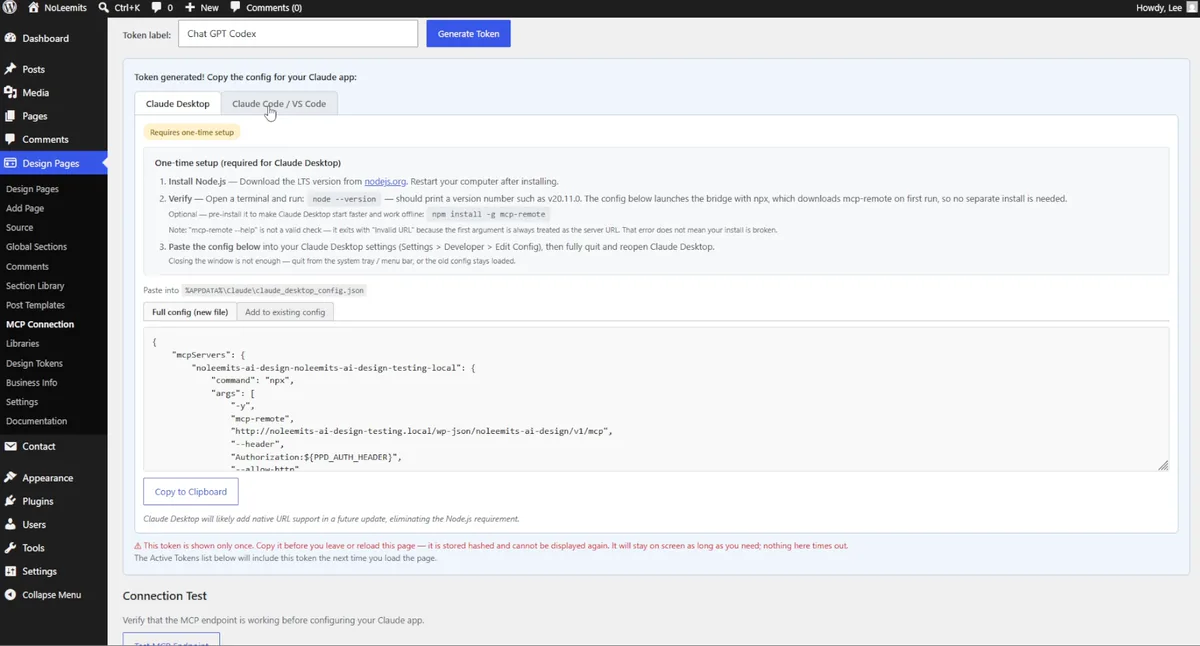Image resolution: width=1200 pixels, height=646 pixels.
Task: Click the WordPress logo in admin bar
Action: click(10, 7)
